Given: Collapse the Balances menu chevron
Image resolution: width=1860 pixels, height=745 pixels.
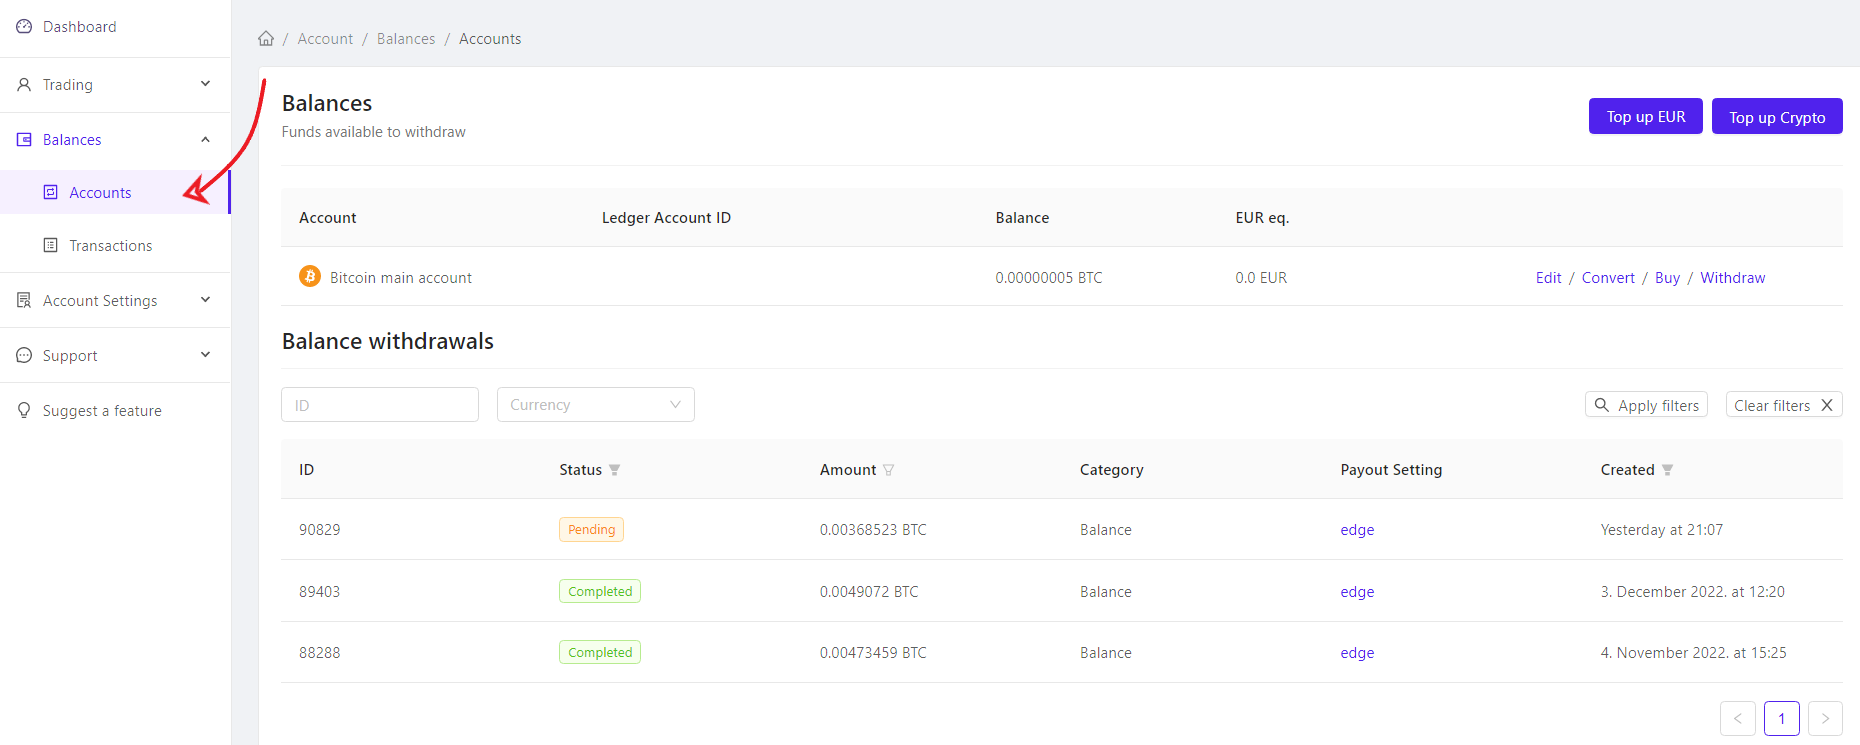Looking at the screenshot, I should pos(205,139).
